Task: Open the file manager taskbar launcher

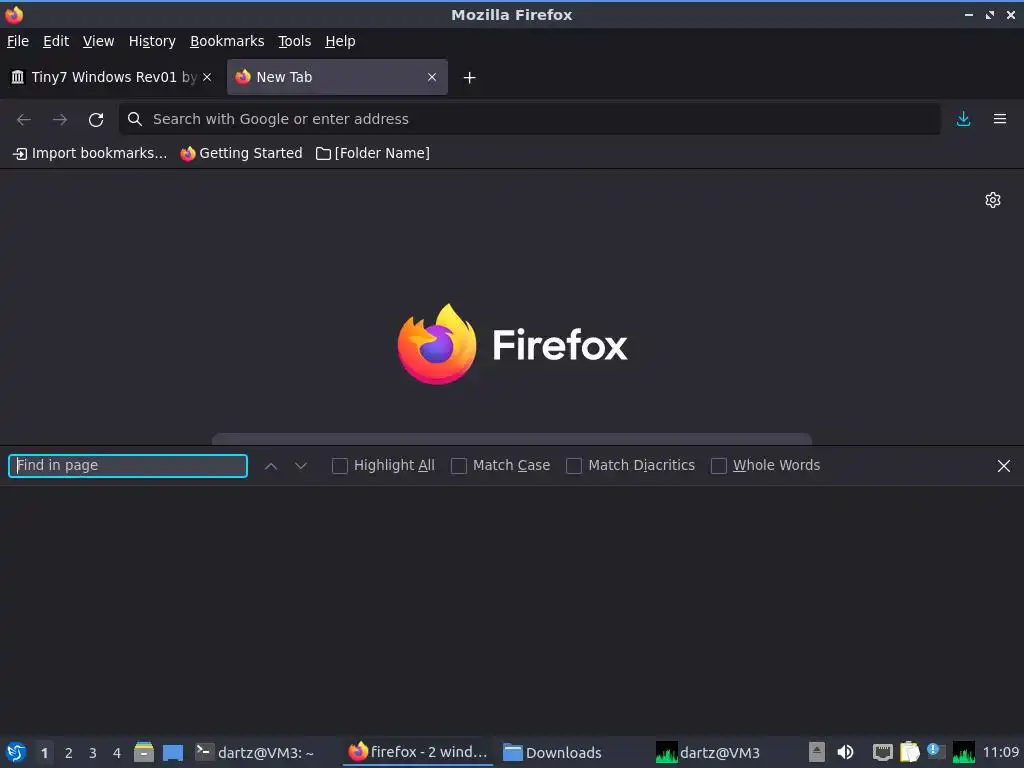Action: click(x=144, y=752)
